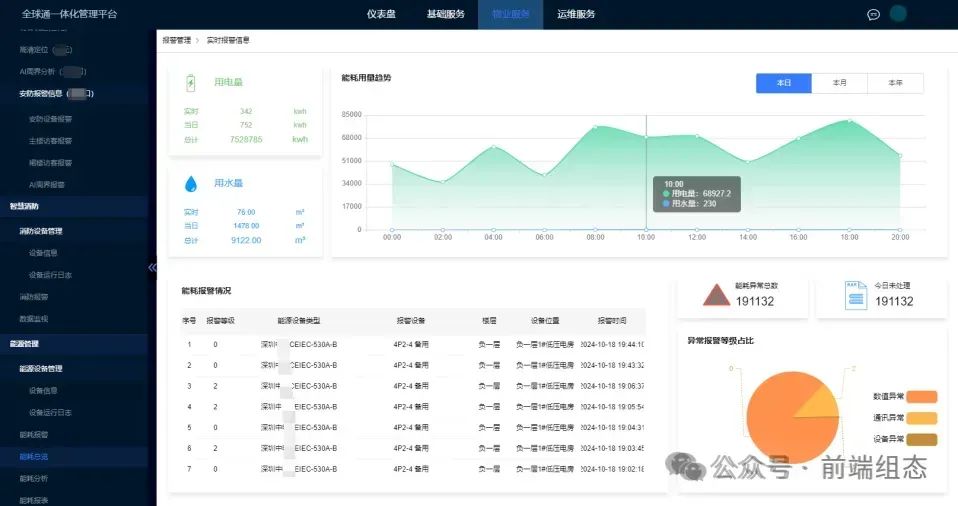Viewport: 958px width, 506px height.
Task: Collapse the 能源设备管理 sidebar group
Action: click(41, 368)
